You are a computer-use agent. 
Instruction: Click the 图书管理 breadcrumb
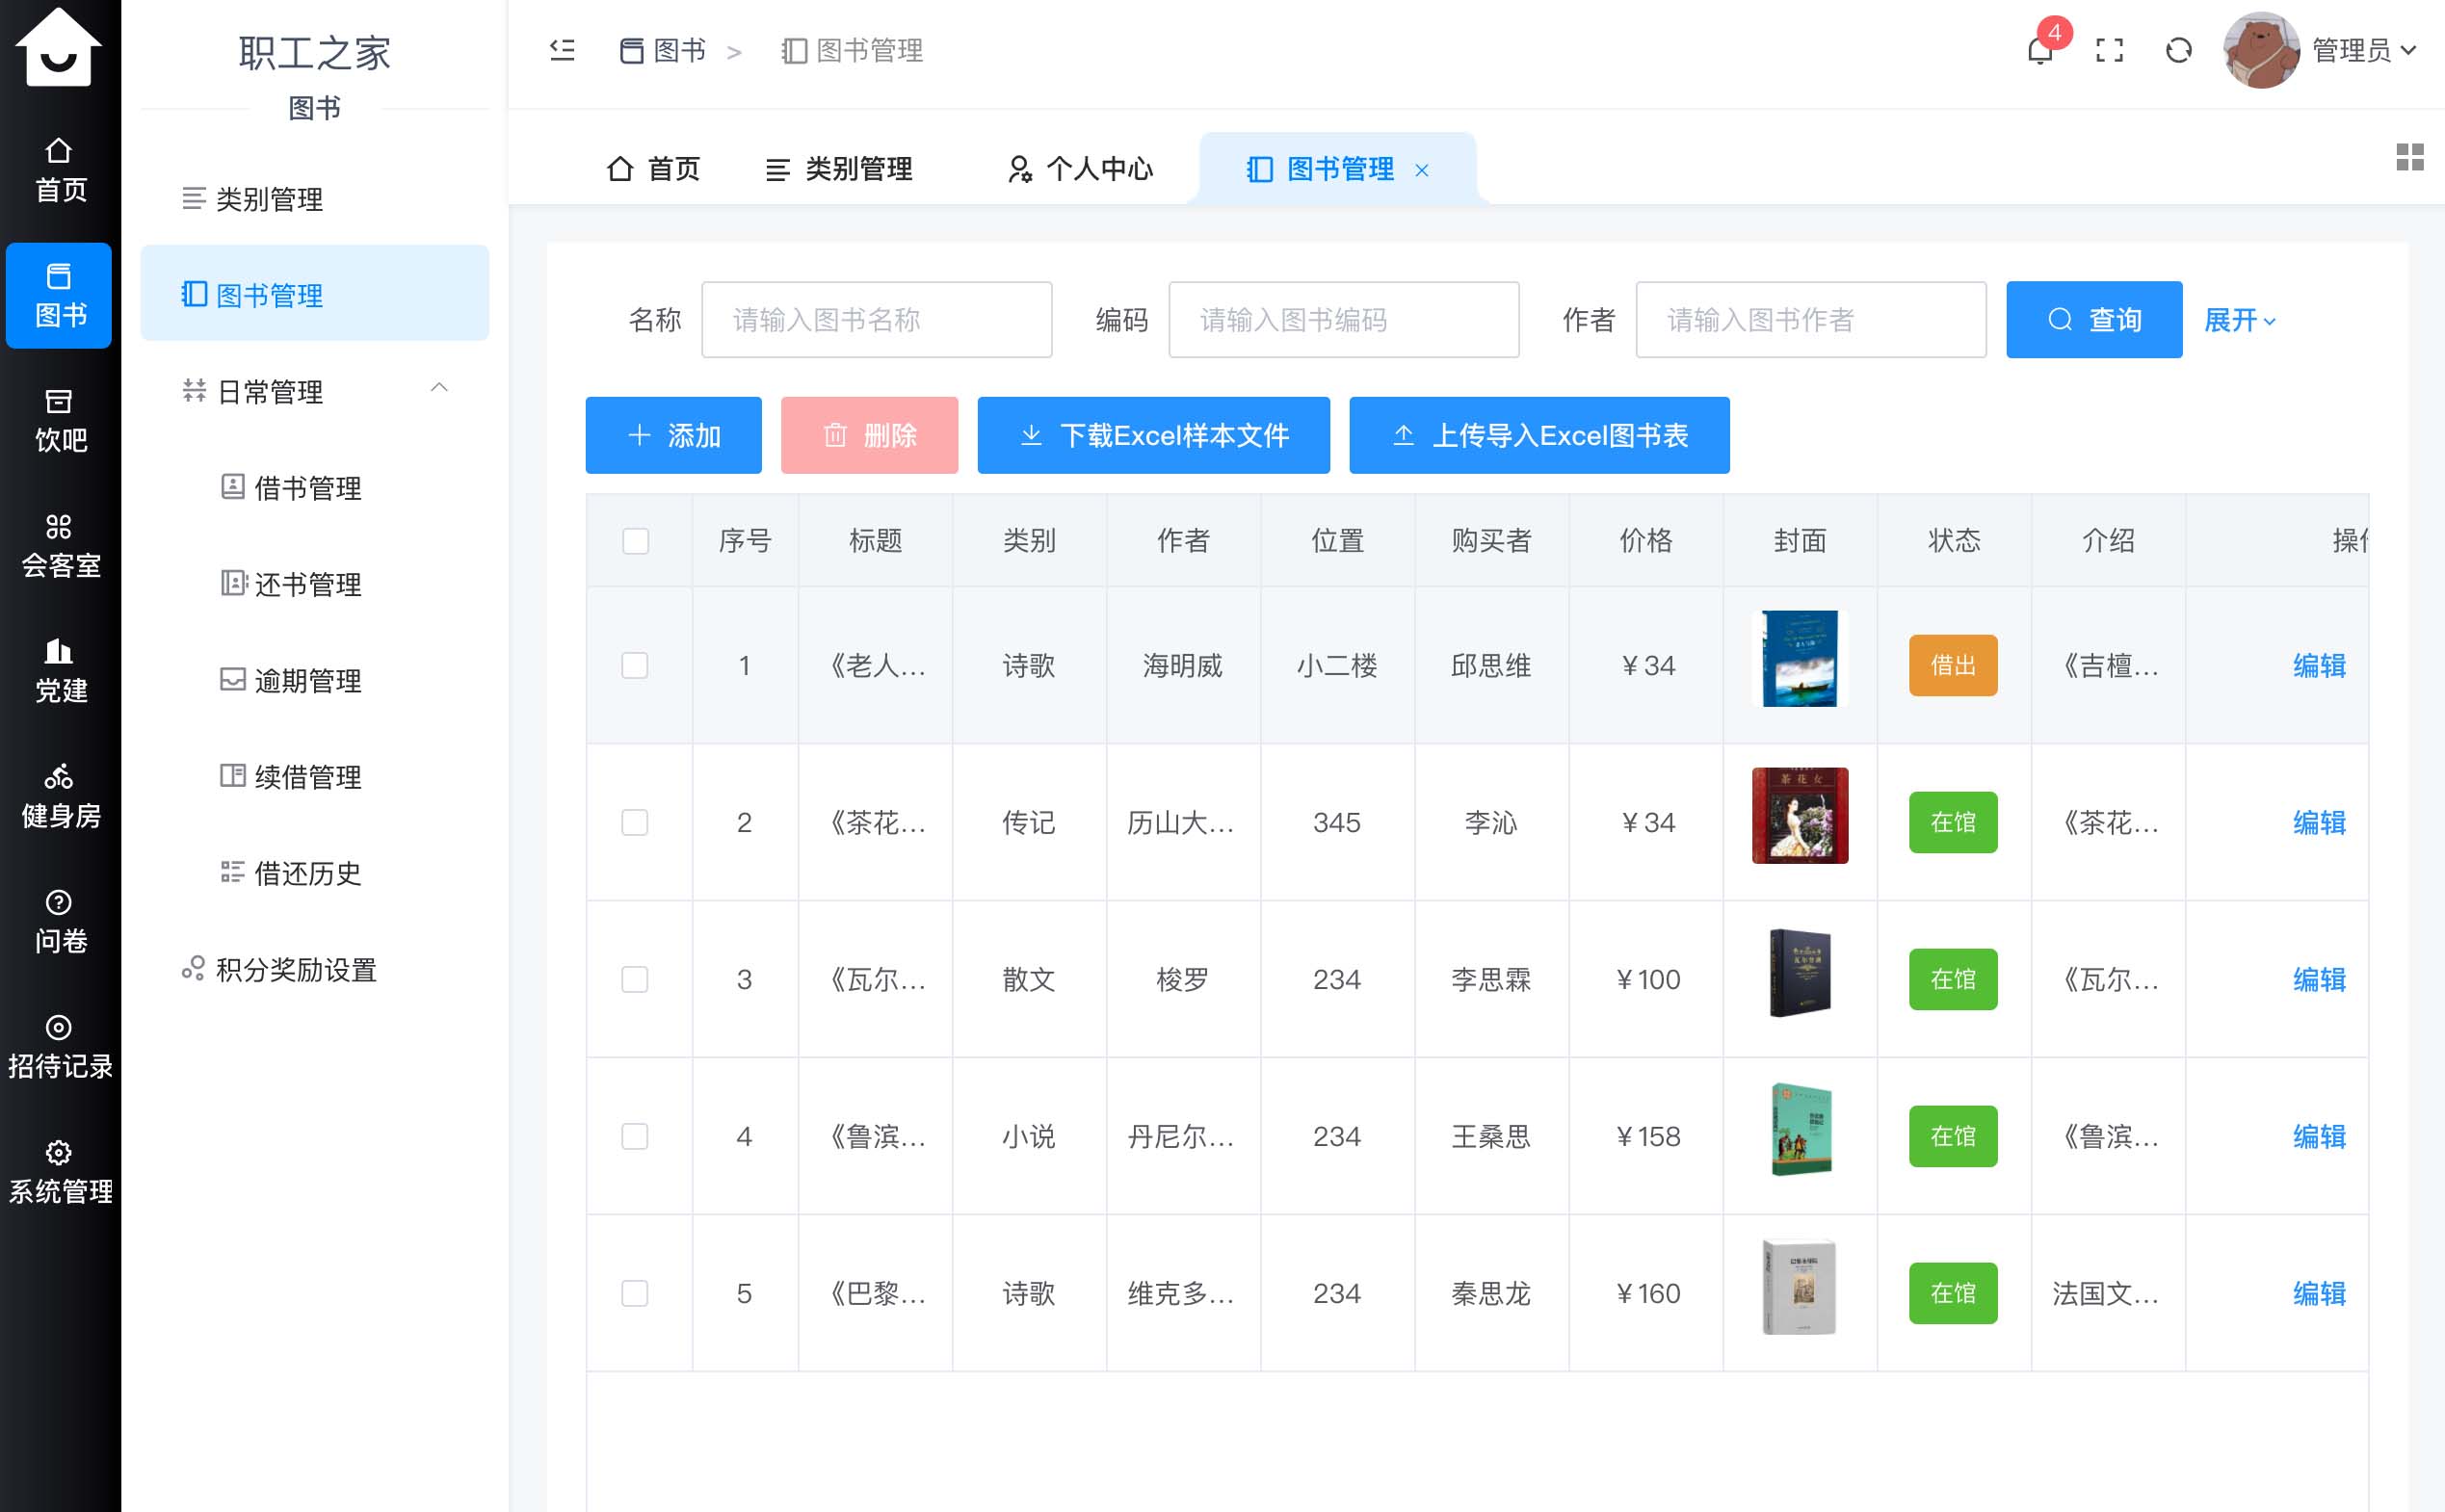point(852,50)
